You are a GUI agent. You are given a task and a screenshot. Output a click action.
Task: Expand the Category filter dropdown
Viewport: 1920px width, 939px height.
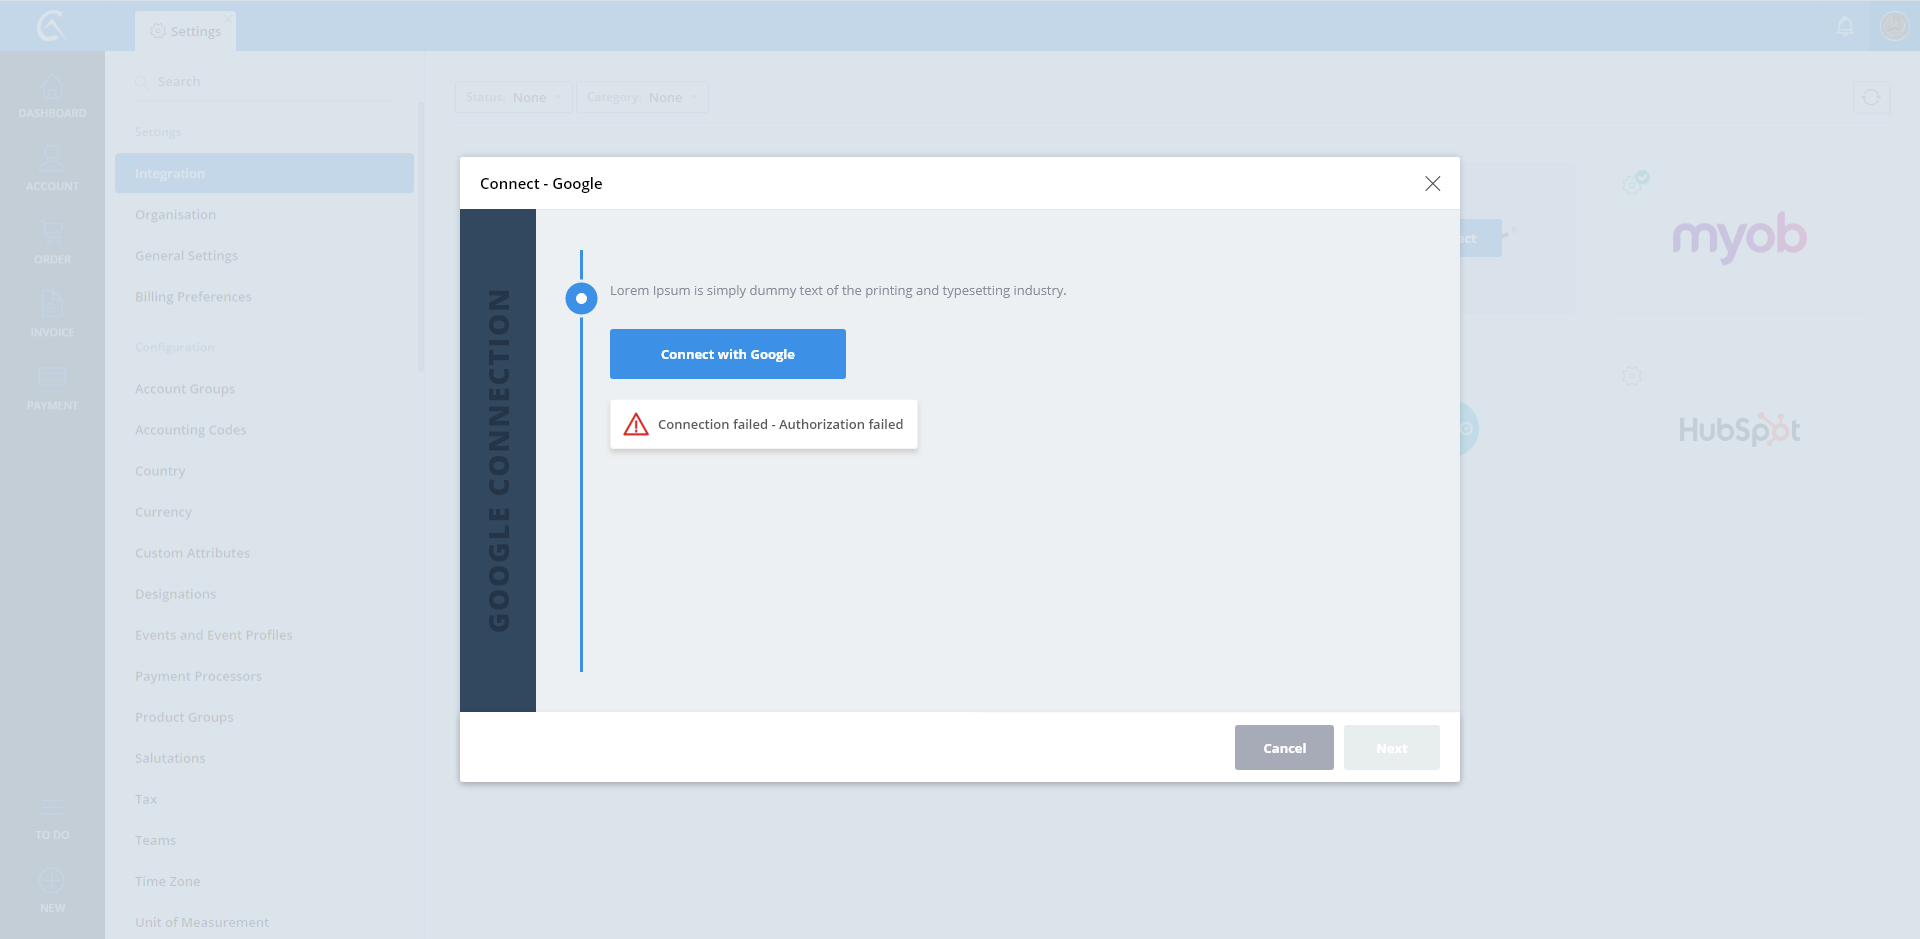pos(642,97)
